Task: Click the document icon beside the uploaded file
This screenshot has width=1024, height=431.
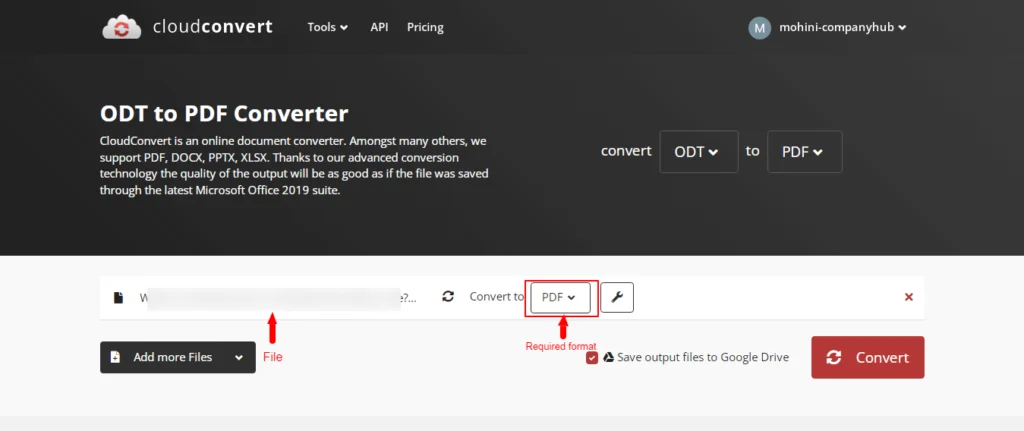Action: coord(118,297)
